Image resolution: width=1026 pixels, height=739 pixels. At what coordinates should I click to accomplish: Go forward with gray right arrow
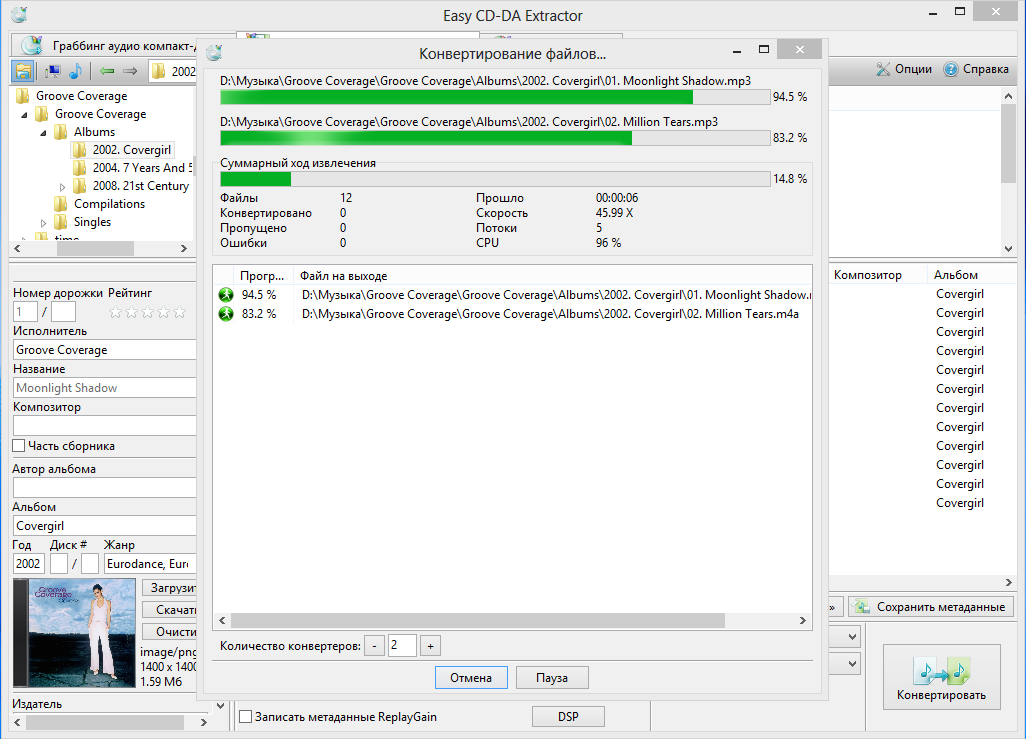(x=130, y=71)
